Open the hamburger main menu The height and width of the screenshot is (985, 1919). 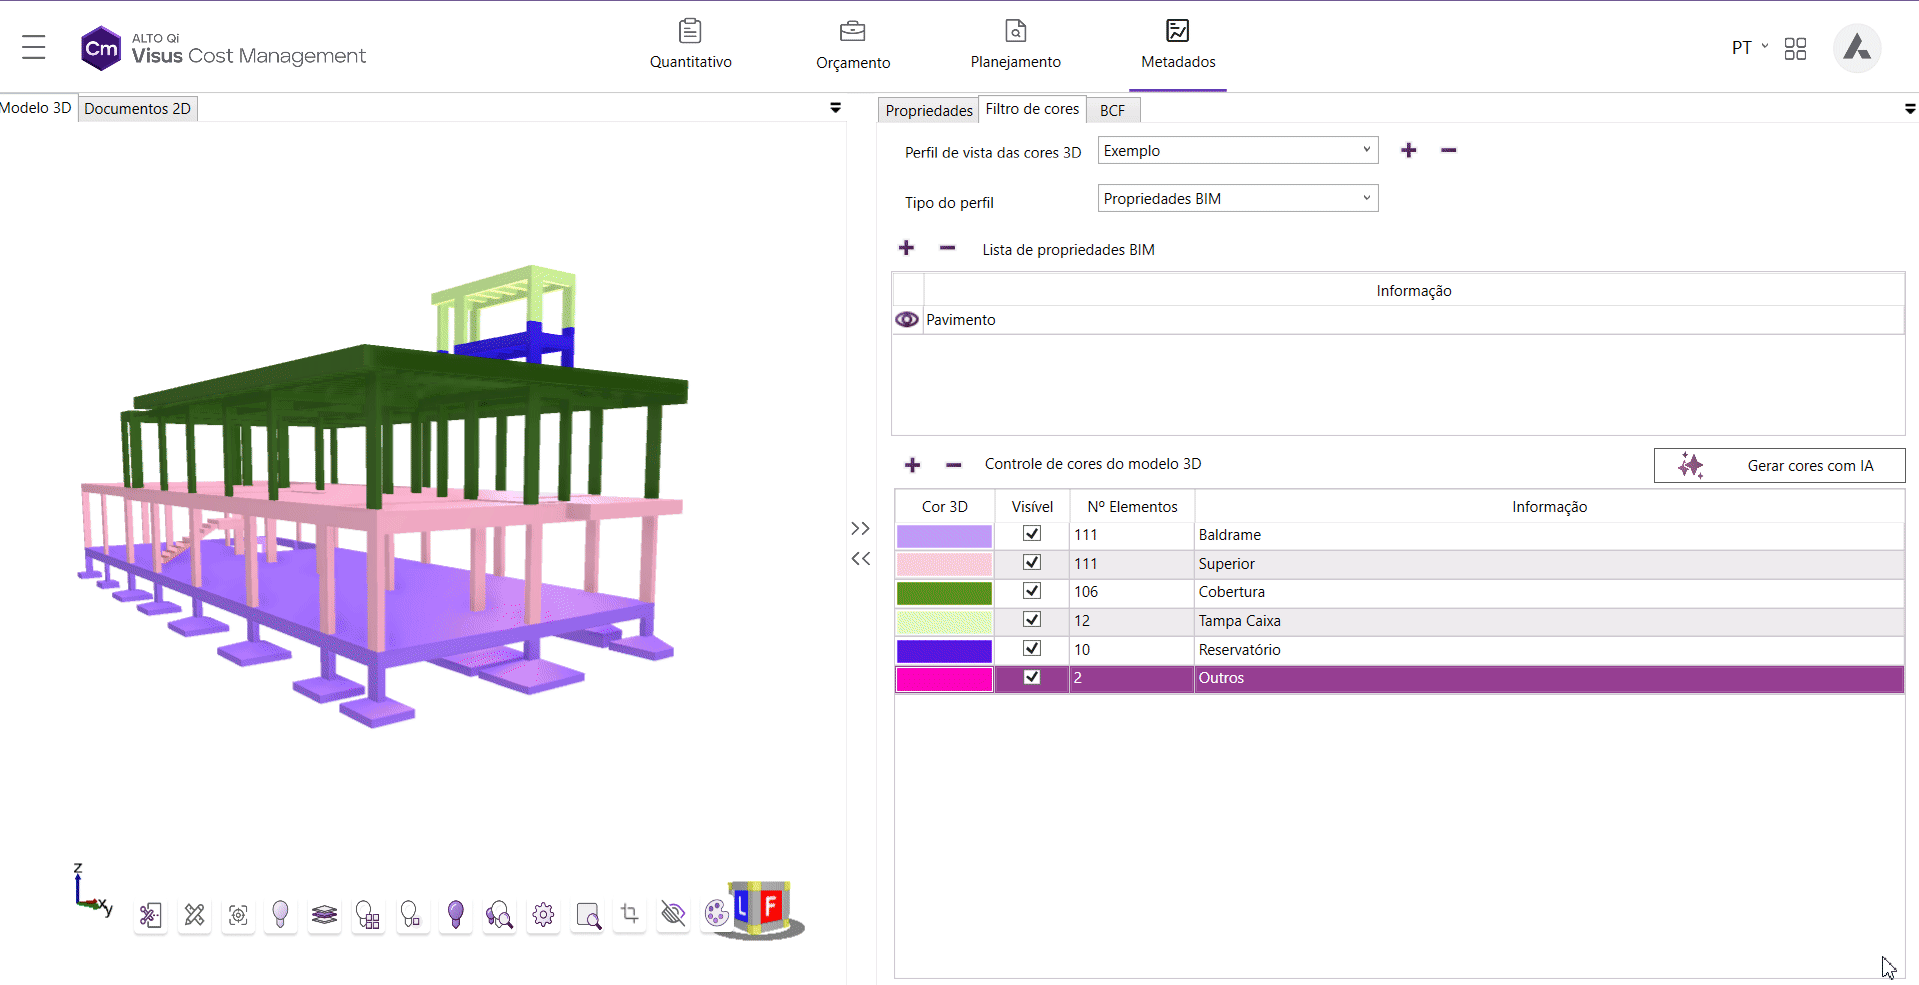(x=34, y=47)
